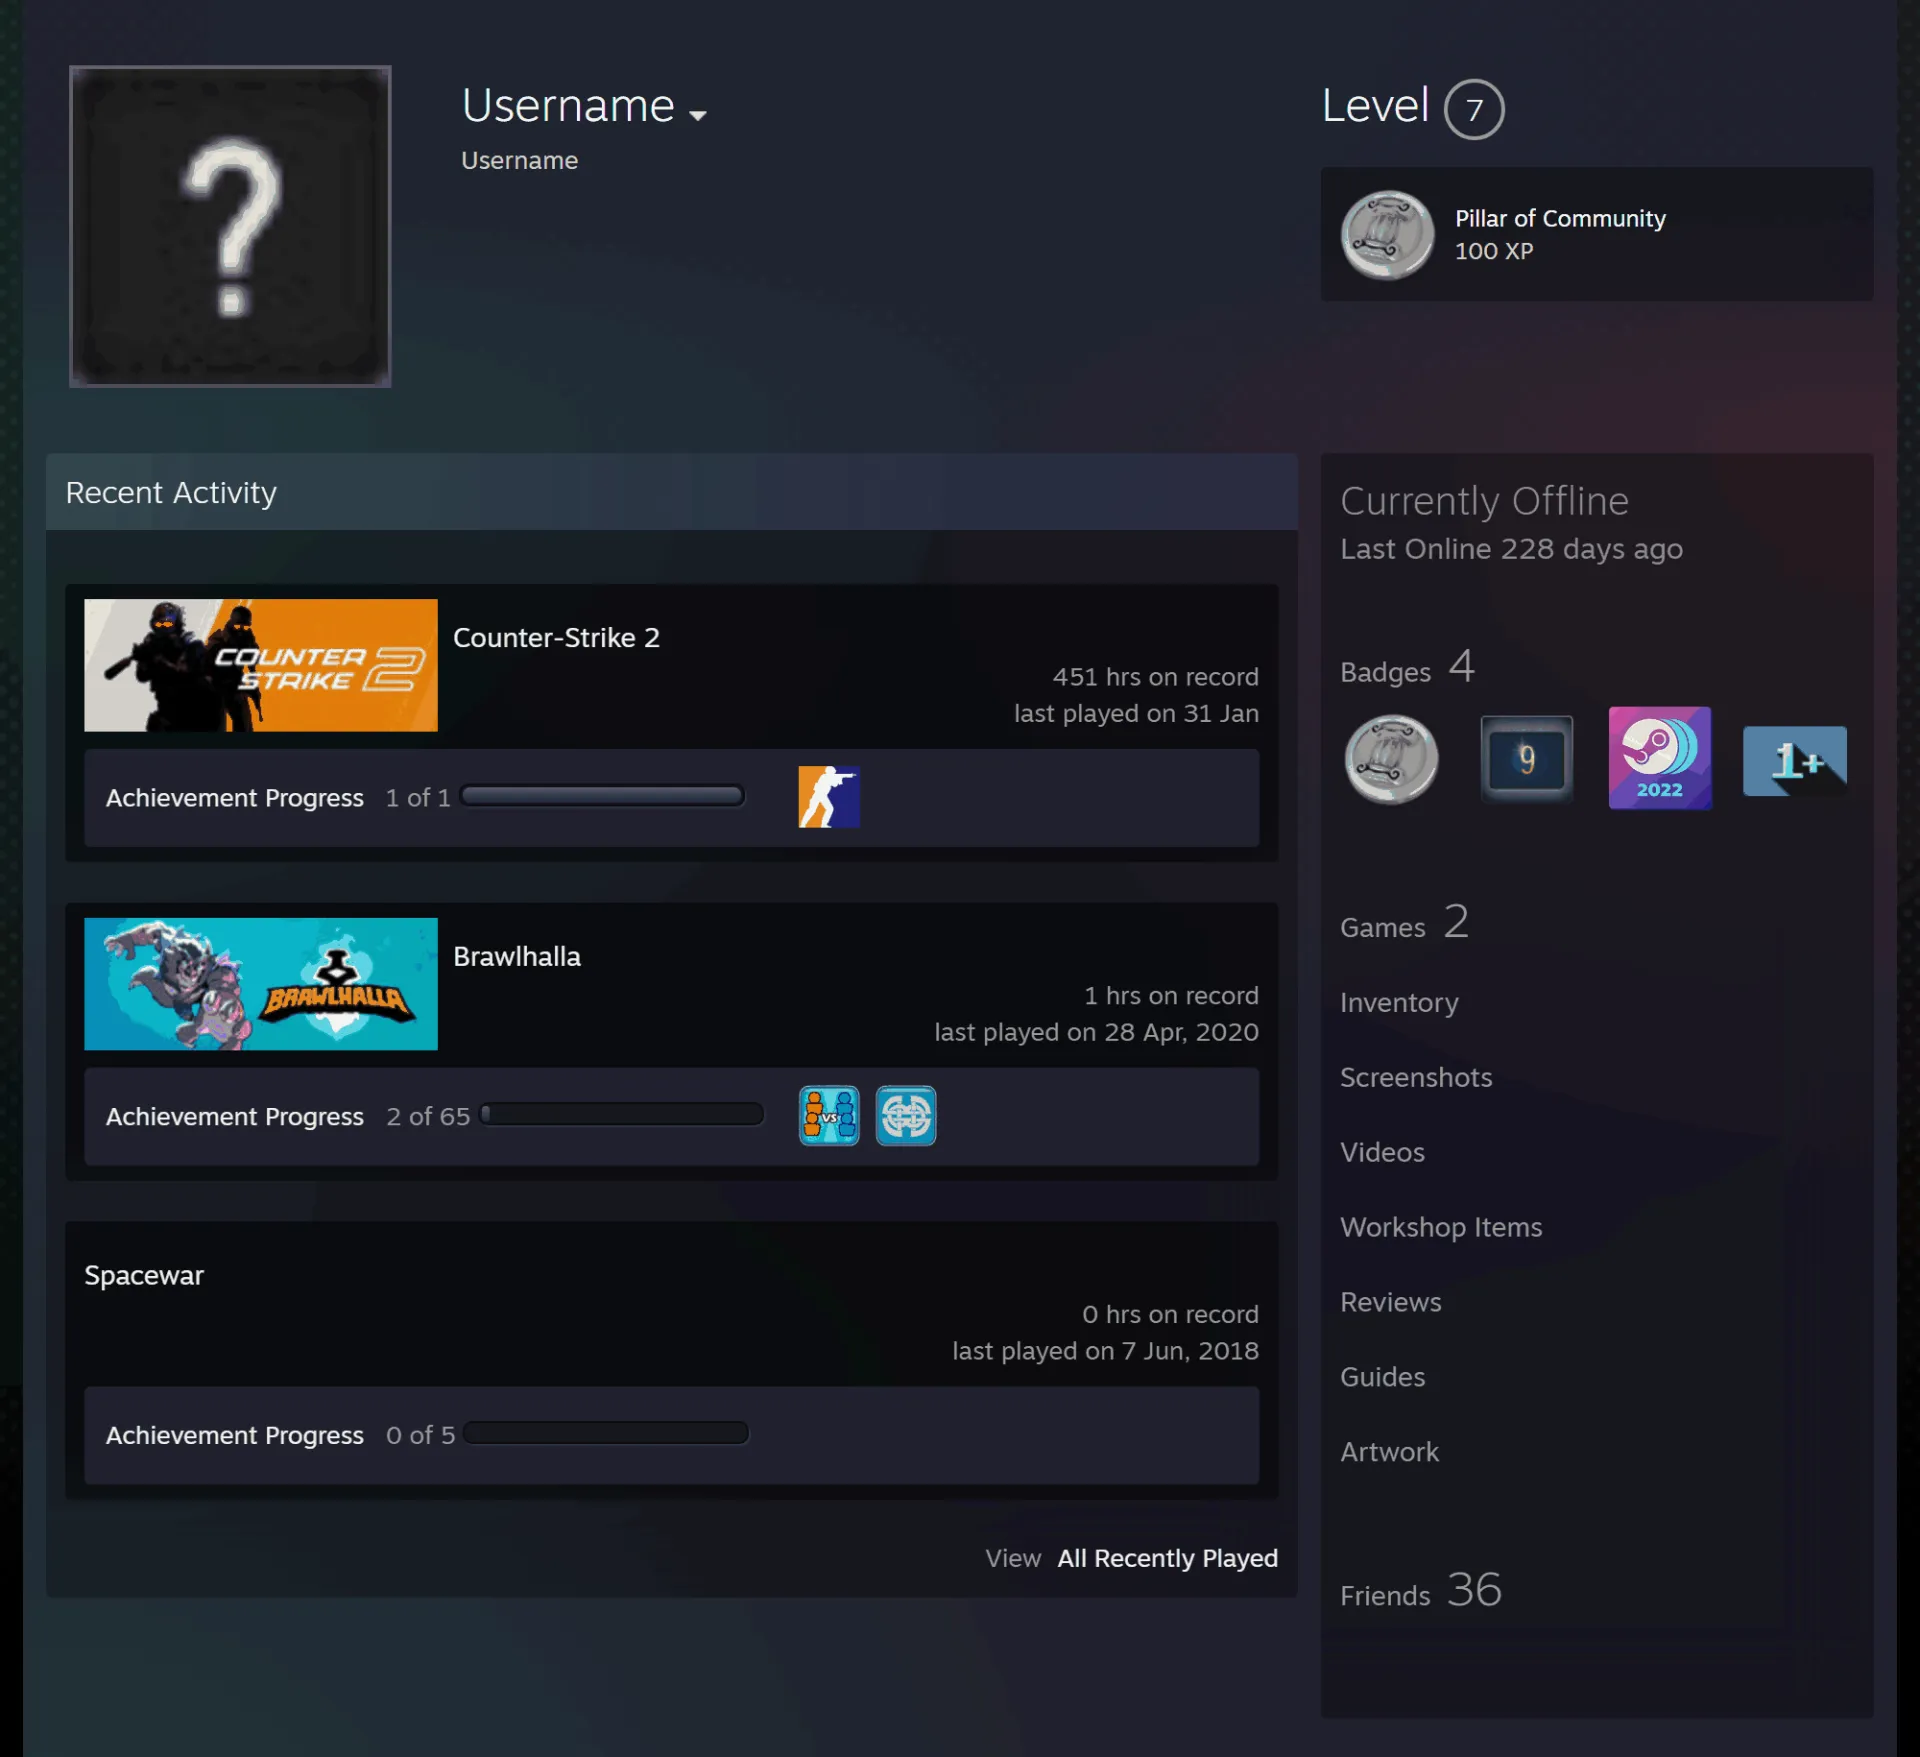Click the Counter-Strike 2 achievement progress bar

click(602, 796)
